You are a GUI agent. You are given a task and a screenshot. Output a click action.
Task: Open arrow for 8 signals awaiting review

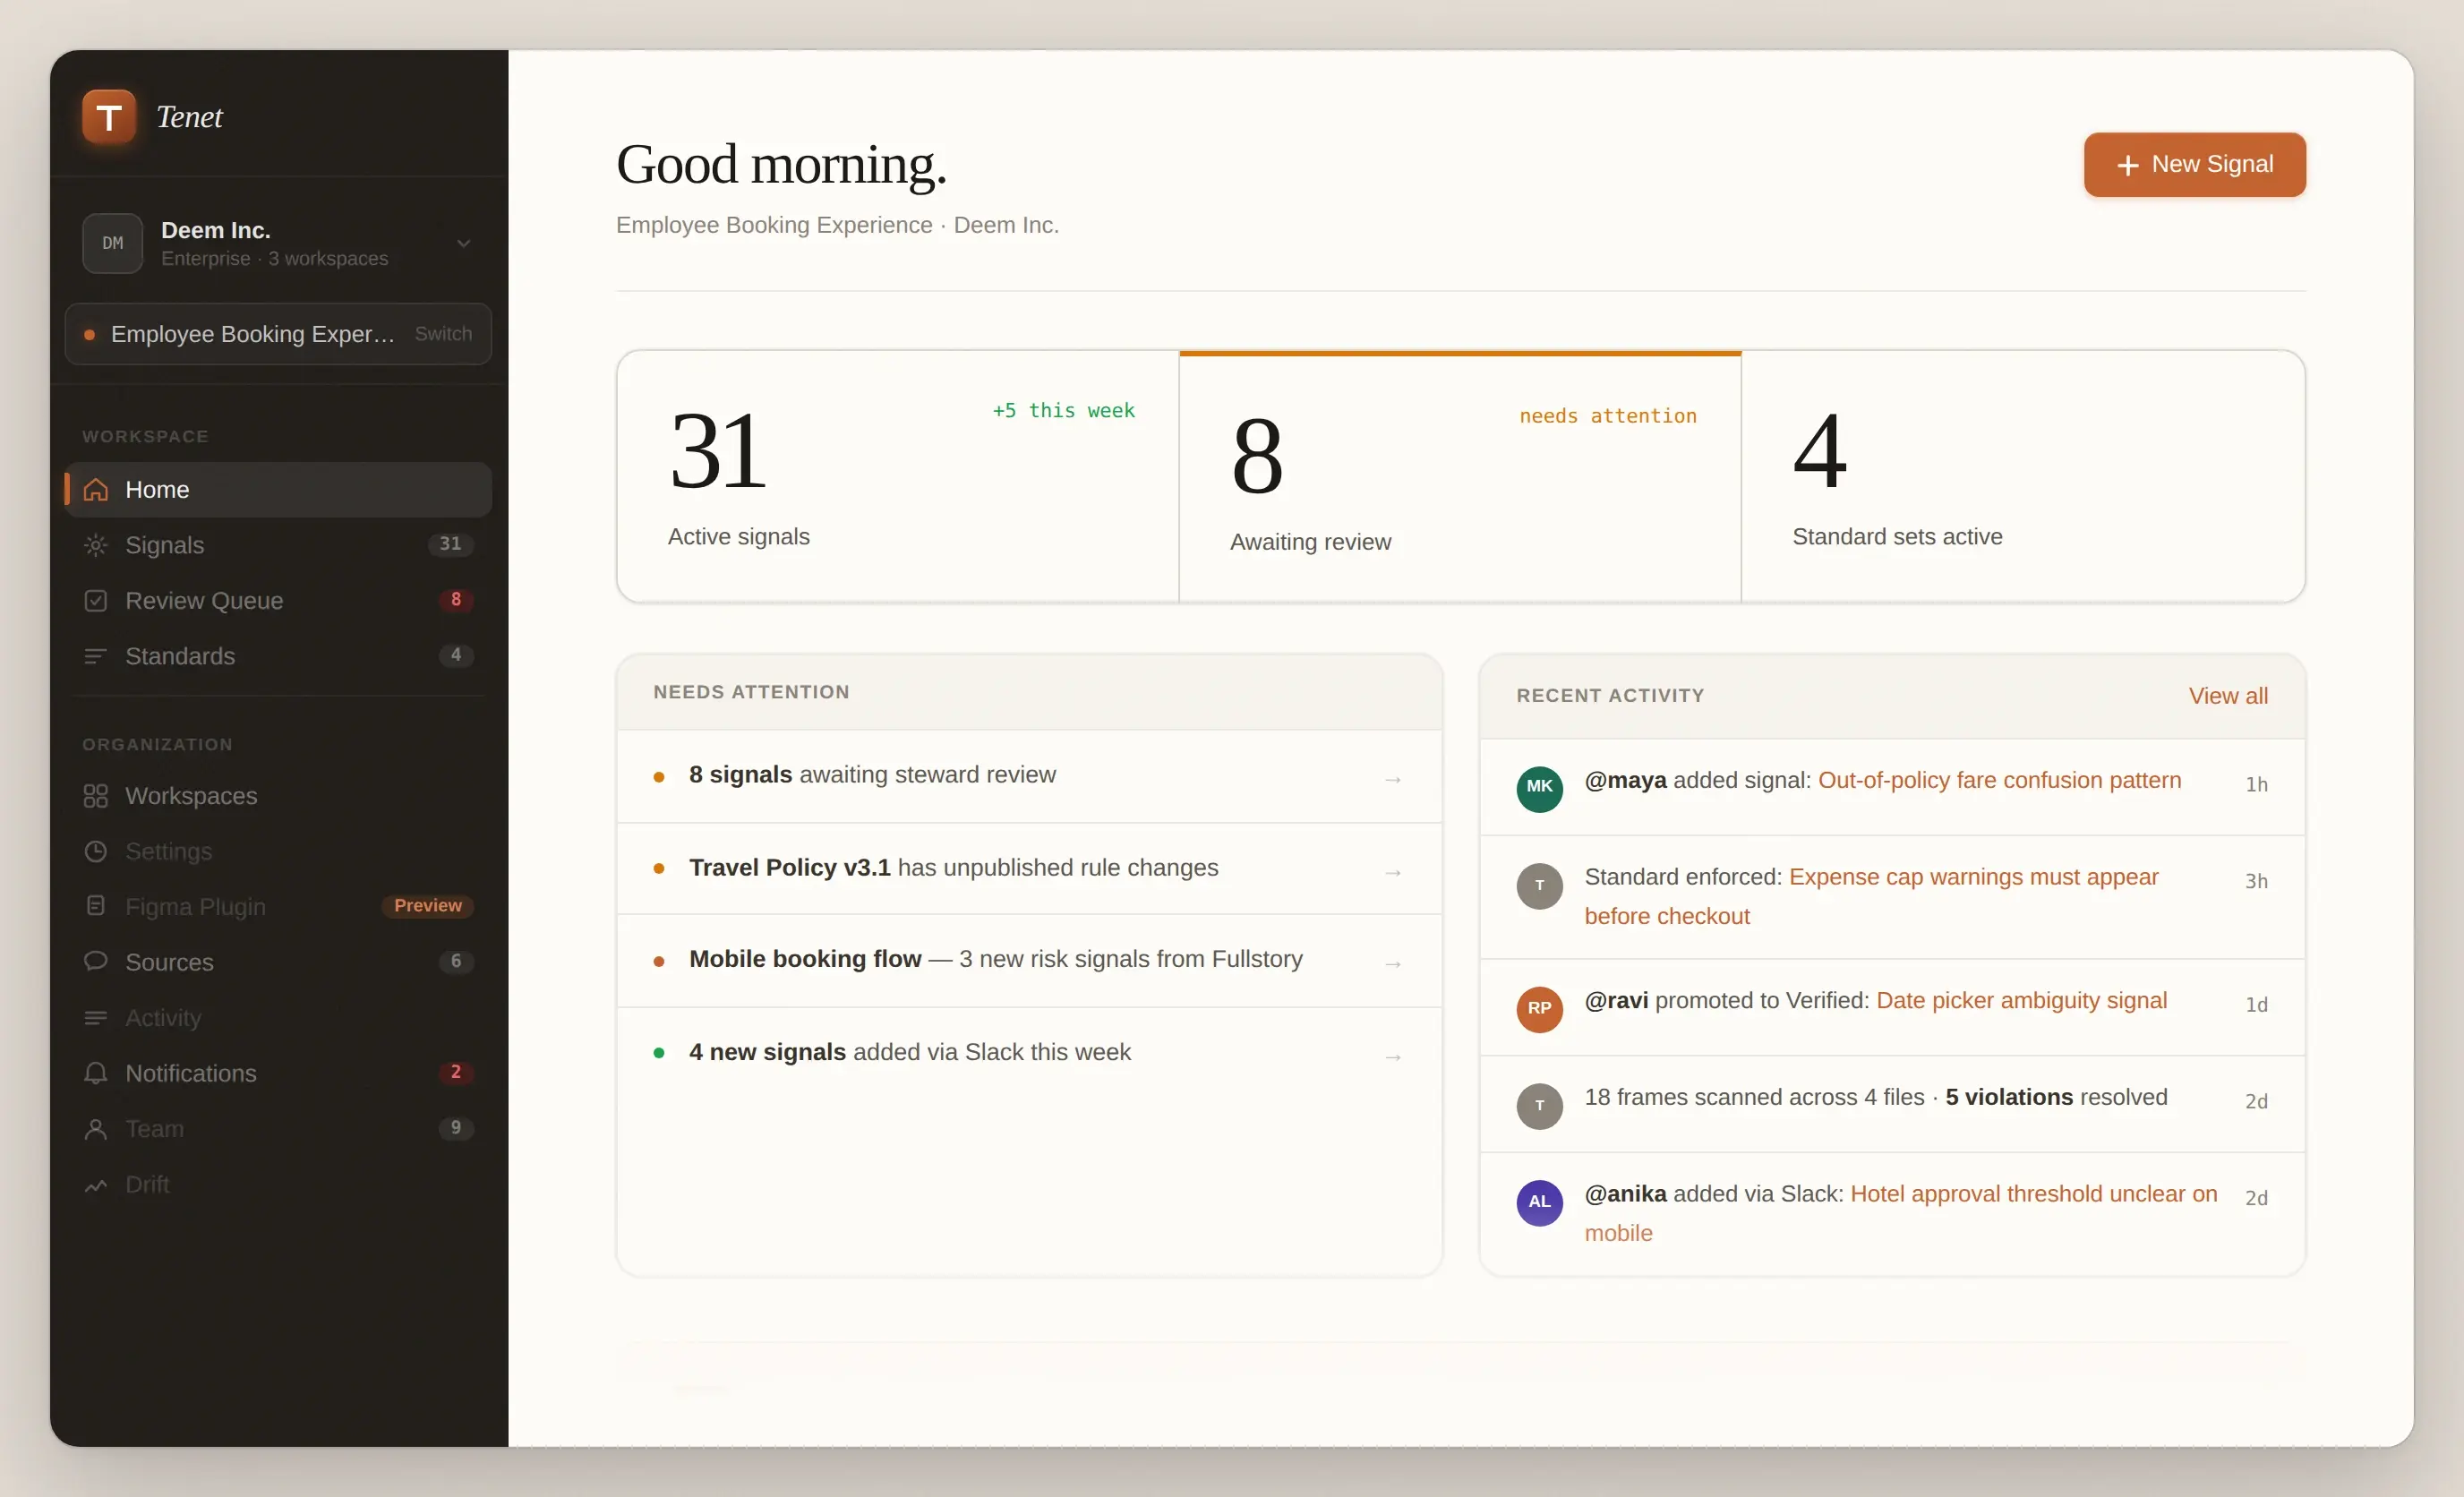(x=1392, y=779)
